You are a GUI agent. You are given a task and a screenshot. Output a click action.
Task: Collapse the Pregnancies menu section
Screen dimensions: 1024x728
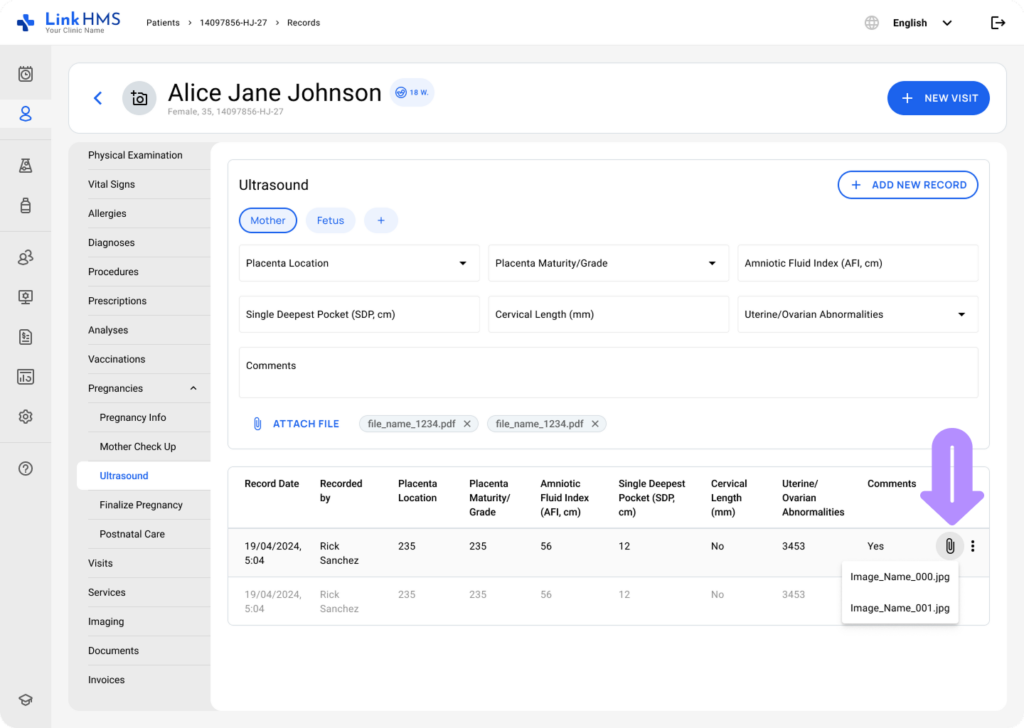click(193, 388)
